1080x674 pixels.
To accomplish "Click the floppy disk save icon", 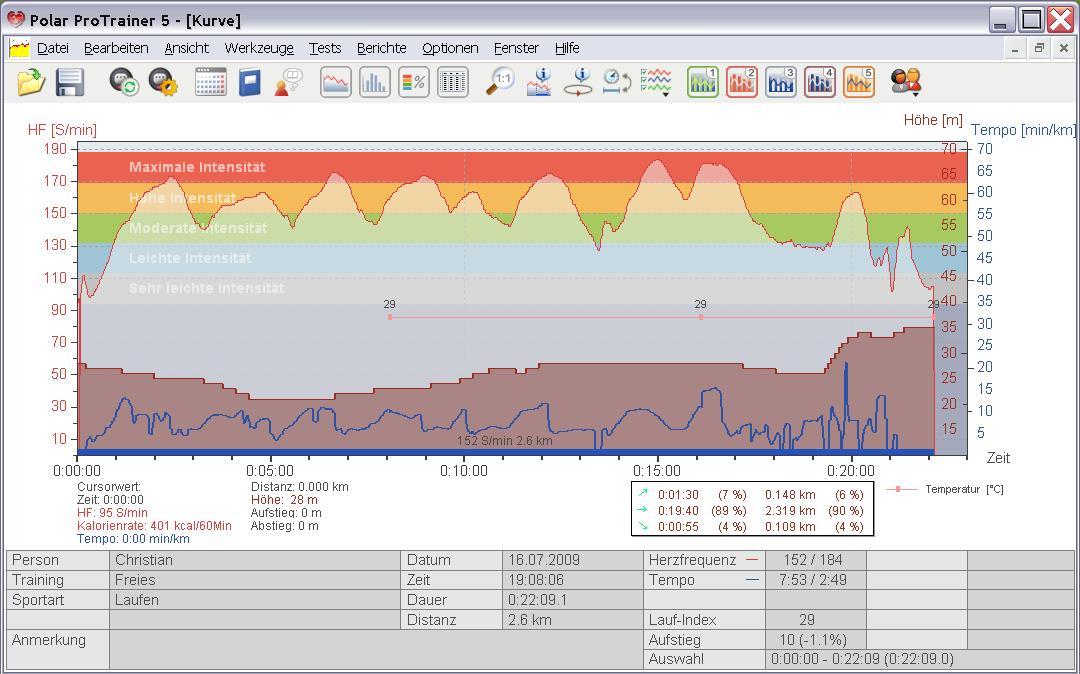I will tap(70, 82).
